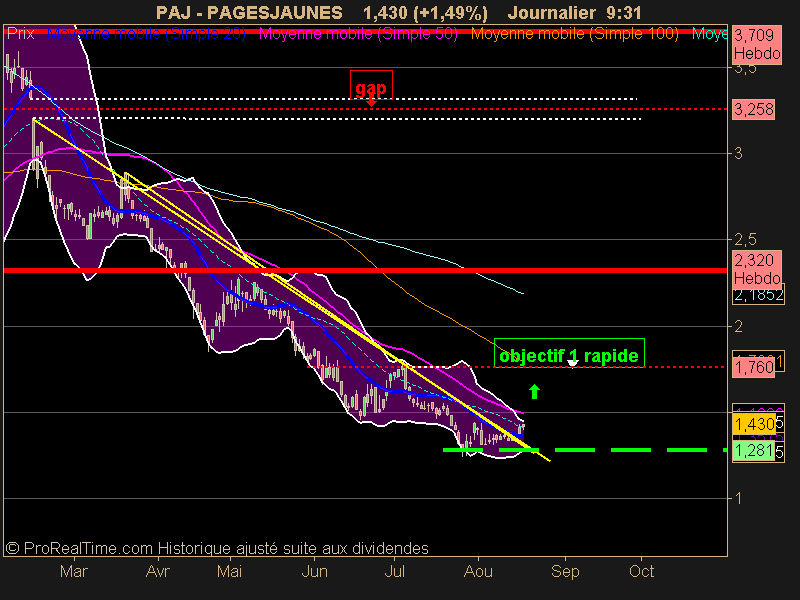Click the chart title 'PAJ - PAGESJAUNES'
This screenshot has width=800, height=600.
click(x=249, y=13)
